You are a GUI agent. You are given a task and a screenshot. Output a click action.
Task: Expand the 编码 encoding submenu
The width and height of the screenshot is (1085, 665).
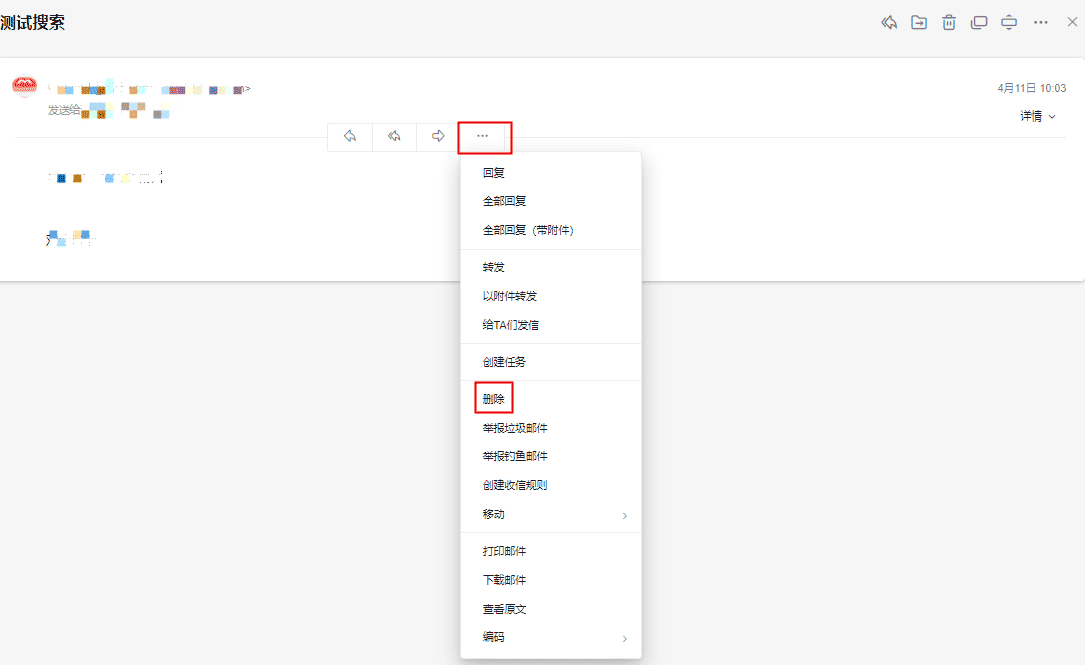550,637
